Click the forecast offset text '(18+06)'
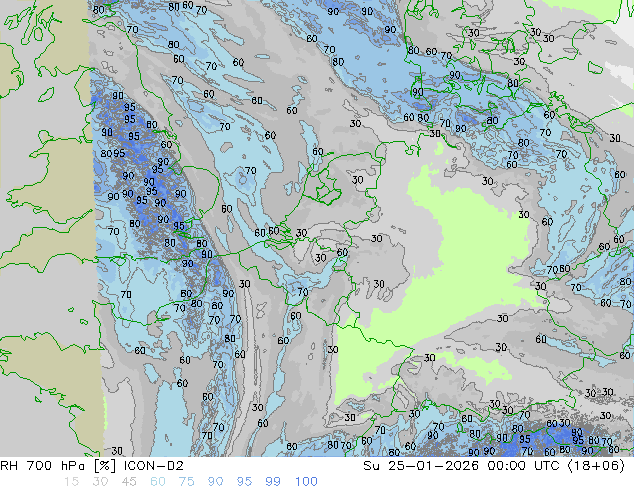Viewport: 634px width, 490px height. pos(596,466)
